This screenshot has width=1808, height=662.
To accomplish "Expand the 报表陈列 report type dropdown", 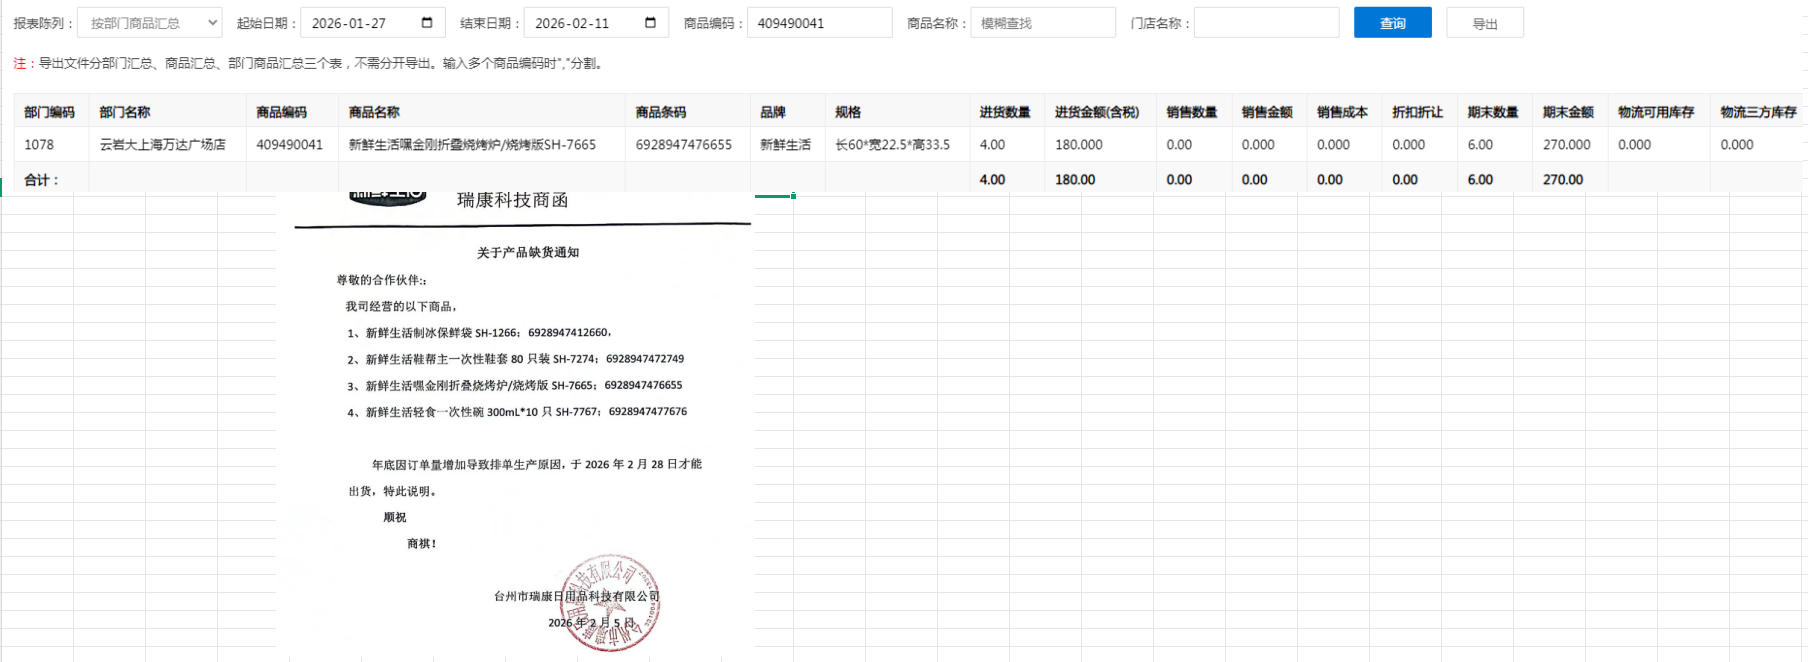I will [x=149, y=23].
